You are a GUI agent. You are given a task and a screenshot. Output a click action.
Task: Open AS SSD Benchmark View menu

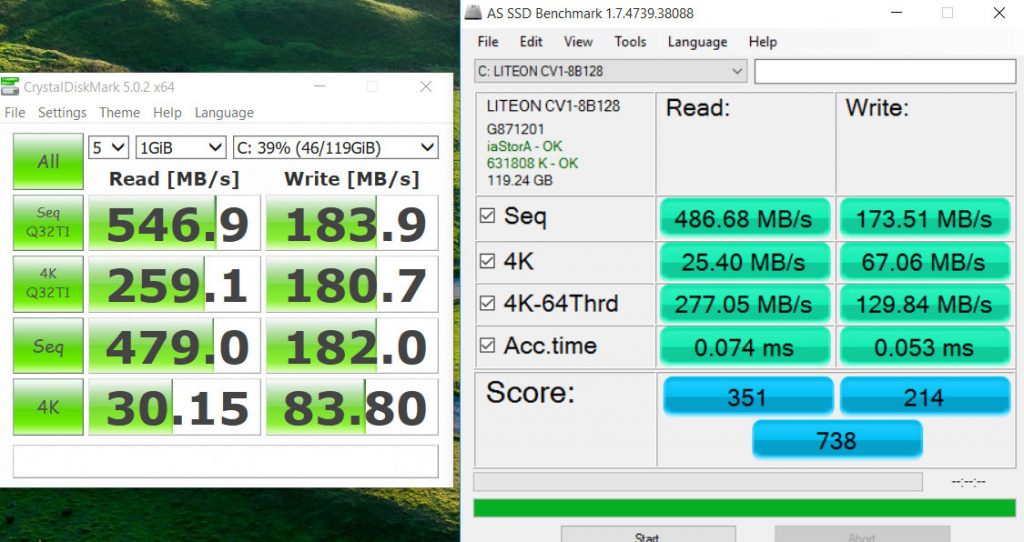pyautogui.click(x=578, y=42)
